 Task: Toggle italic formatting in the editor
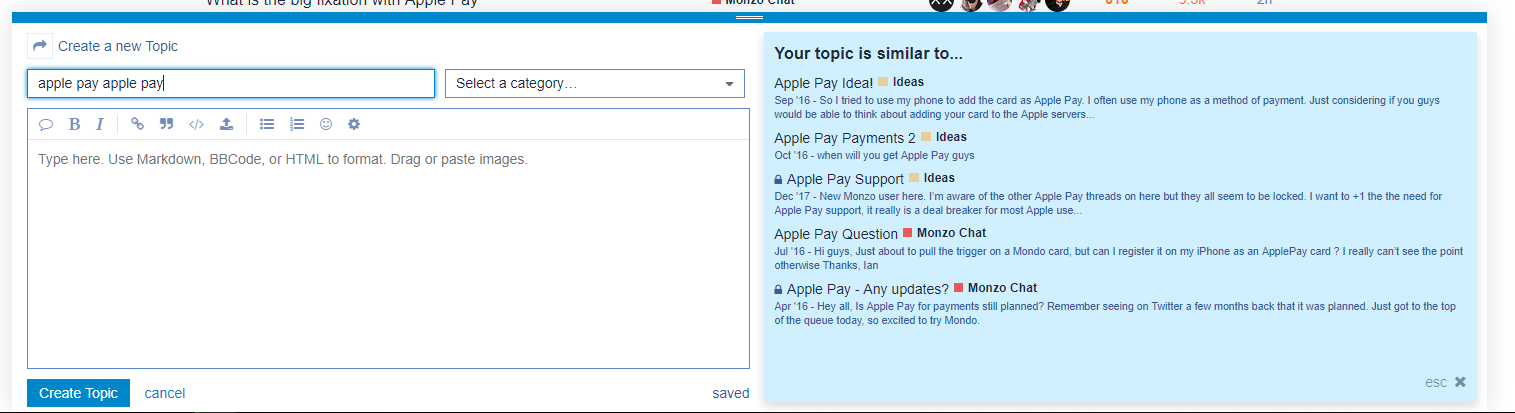100,124
